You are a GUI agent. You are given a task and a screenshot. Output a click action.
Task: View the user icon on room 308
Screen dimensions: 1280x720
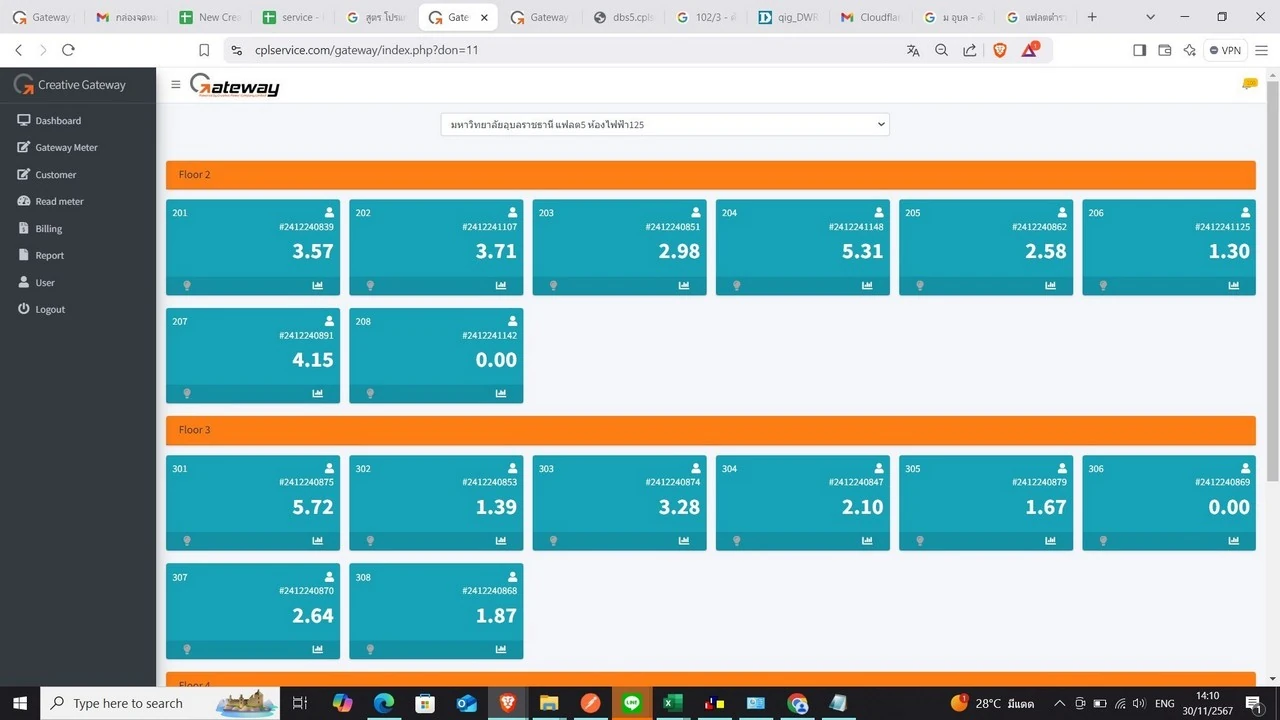pos(512,577)
